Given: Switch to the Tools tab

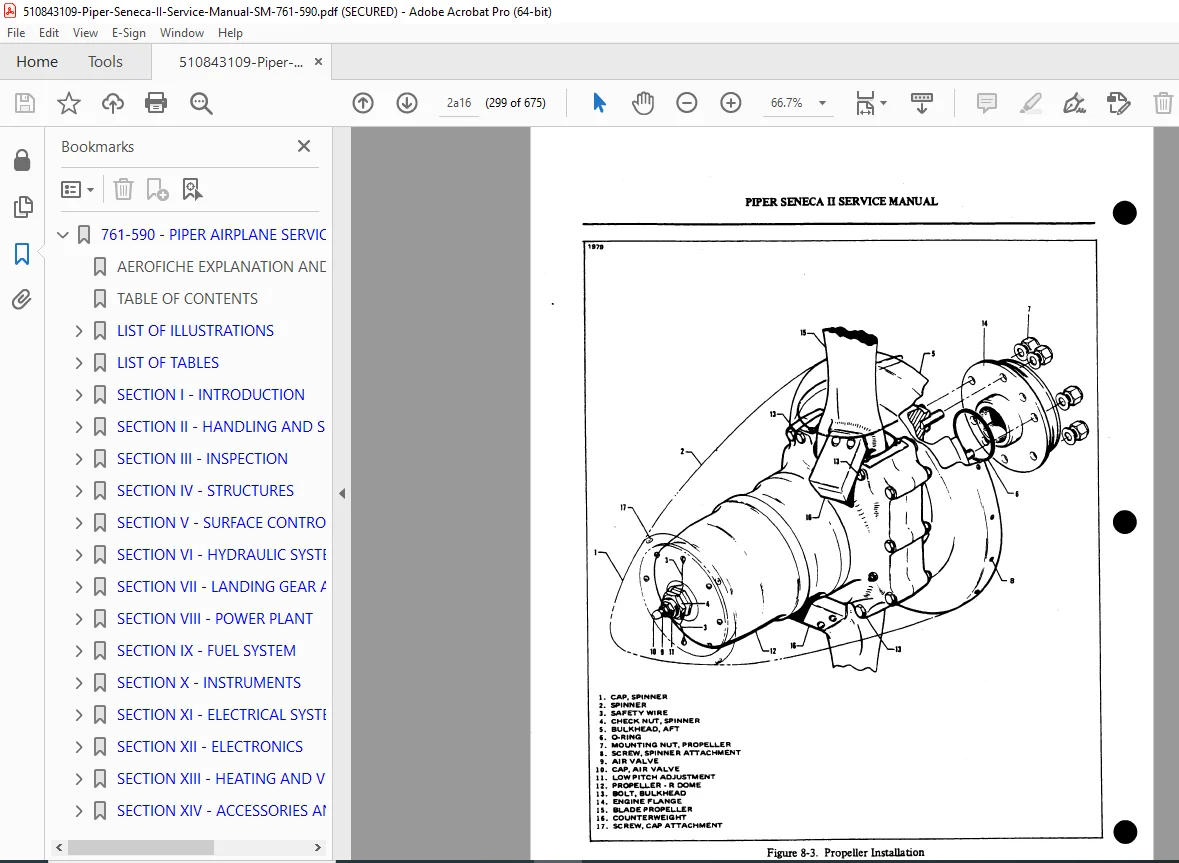Looking at the screenshot, I should (105, 62).
